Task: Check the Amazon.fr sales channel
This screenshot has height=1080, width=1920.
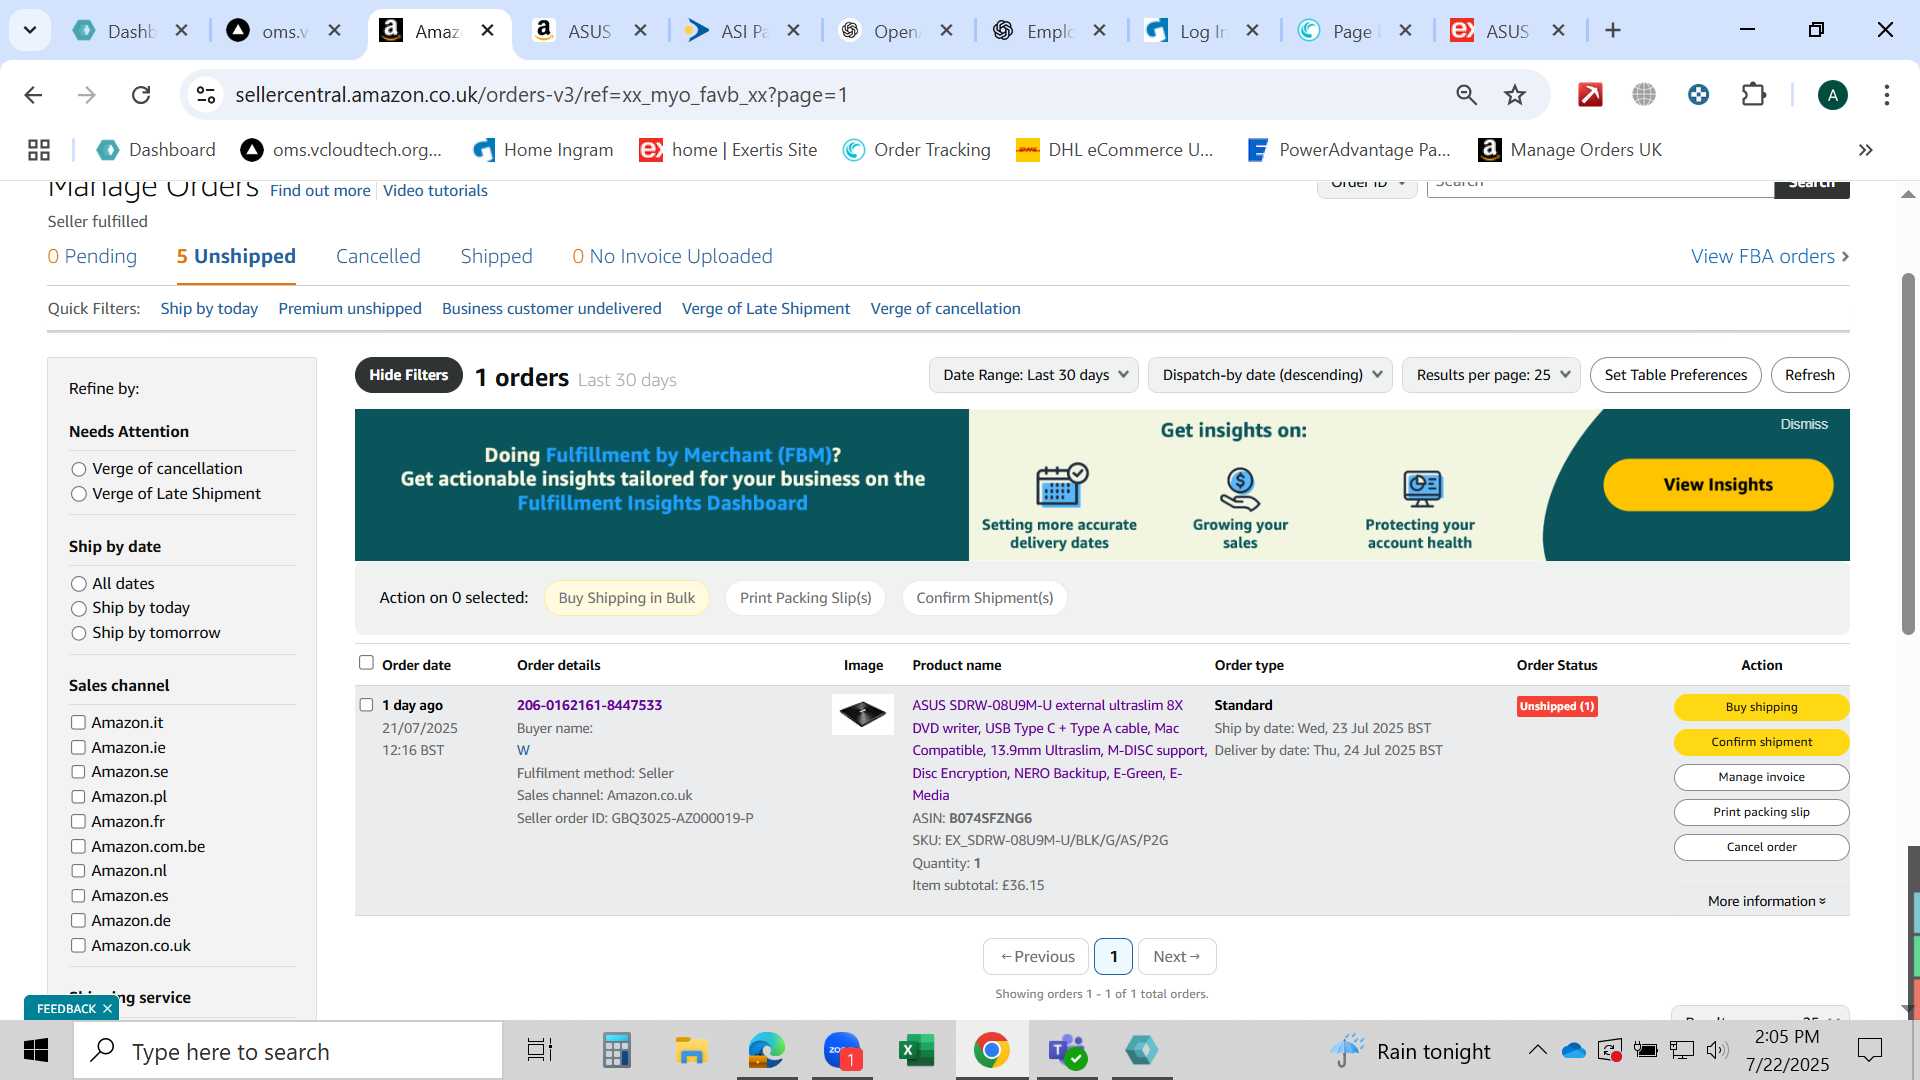Action: 78,821
